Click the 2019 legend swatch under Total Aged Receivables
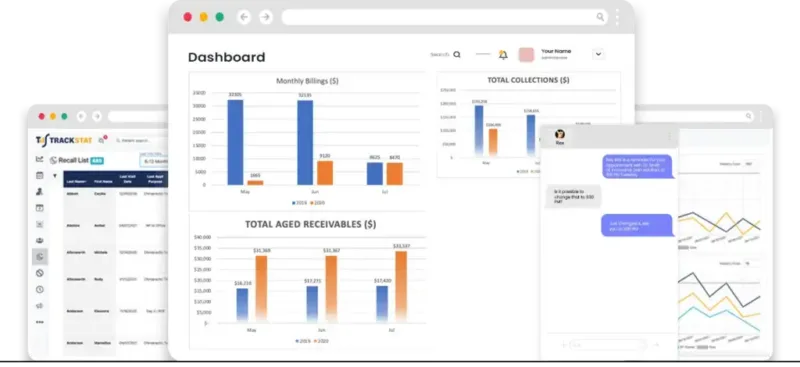The height and width of the screenshot is (367, 800). coord(296,340)
